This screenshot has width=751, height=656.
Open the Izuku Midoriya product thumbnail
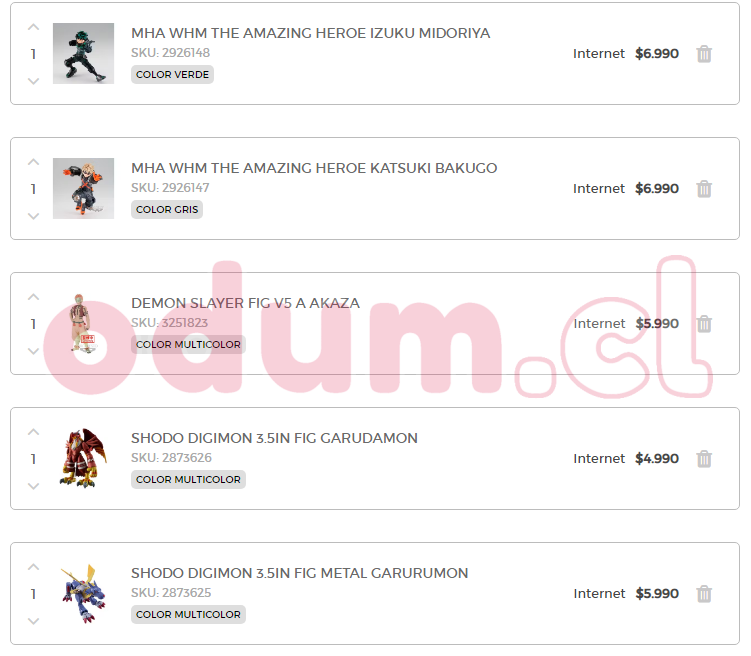point(83,54)
